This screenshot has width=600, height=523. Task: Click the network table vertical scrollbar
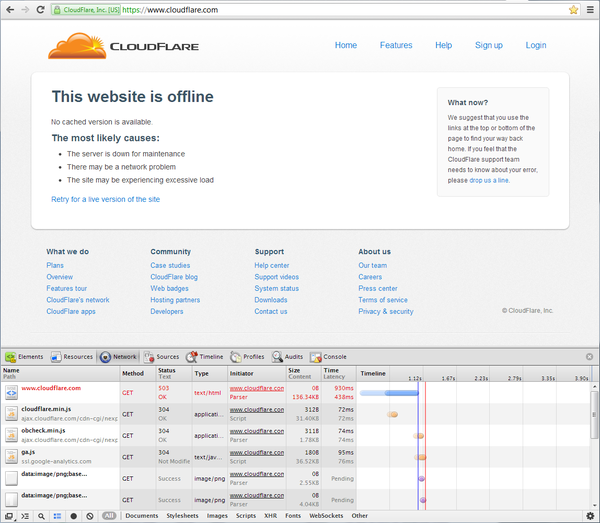click(594, 415)
